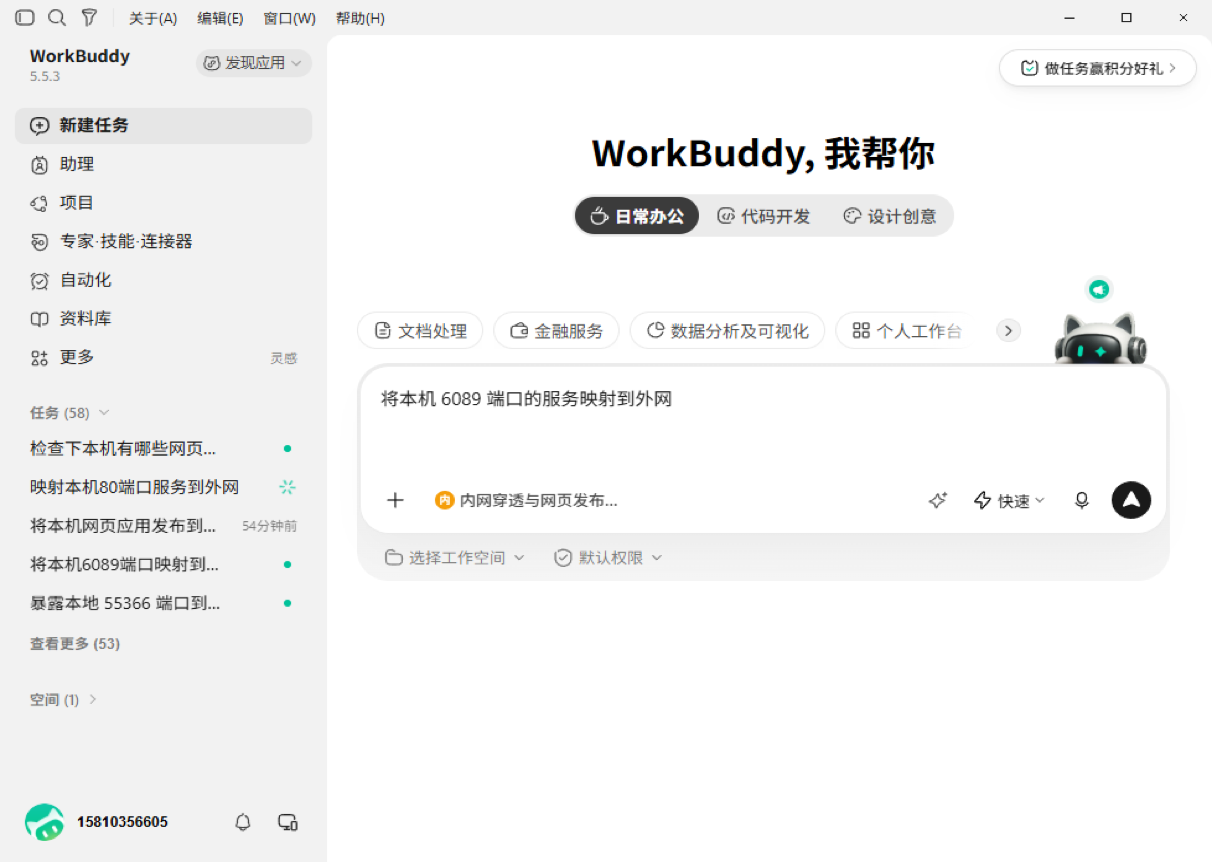This screenshot has height=862, width=1212.
Task: Open the search magnifier icon
Action: point(57,18)
